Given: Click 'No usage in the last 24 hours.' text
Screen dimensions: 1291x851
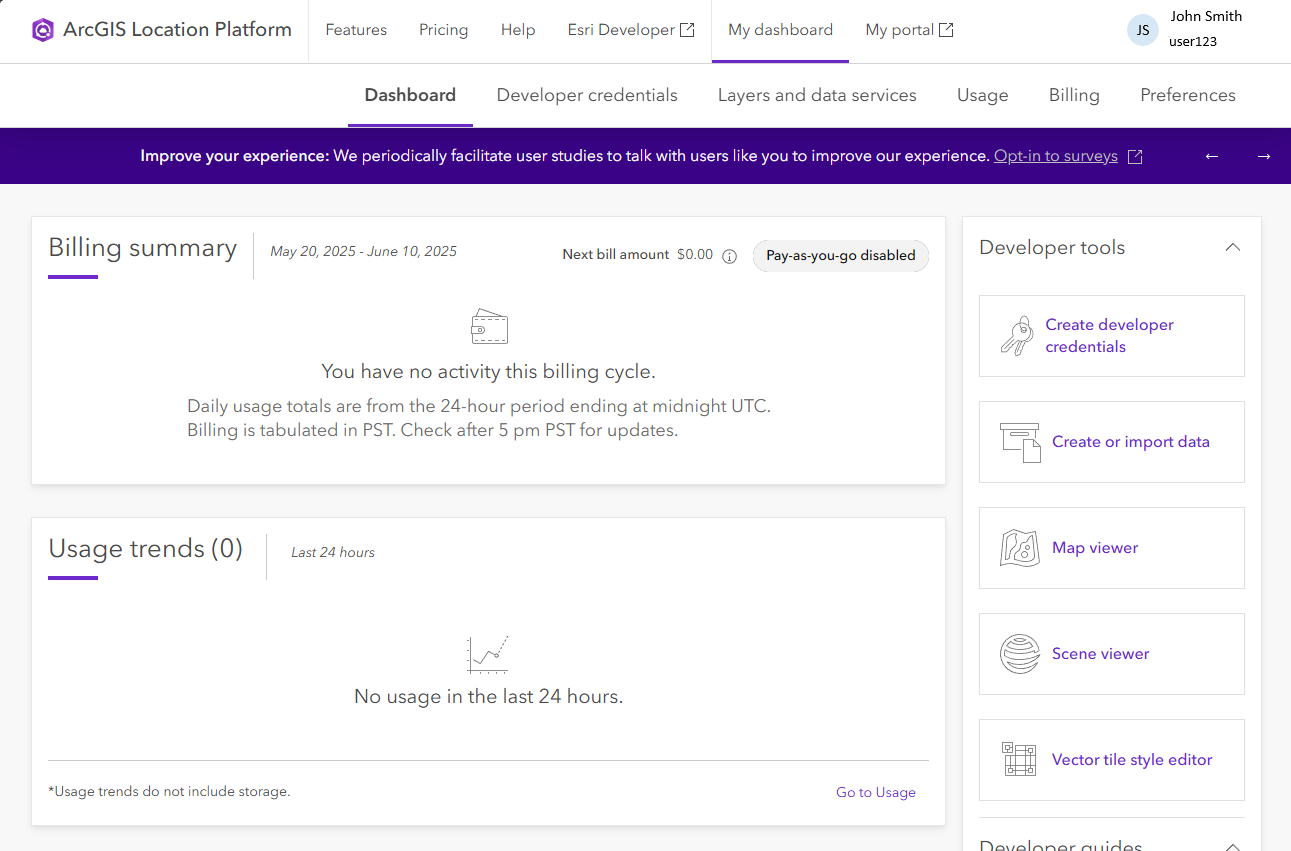Looking at the screenshot, I should point(488,697).
